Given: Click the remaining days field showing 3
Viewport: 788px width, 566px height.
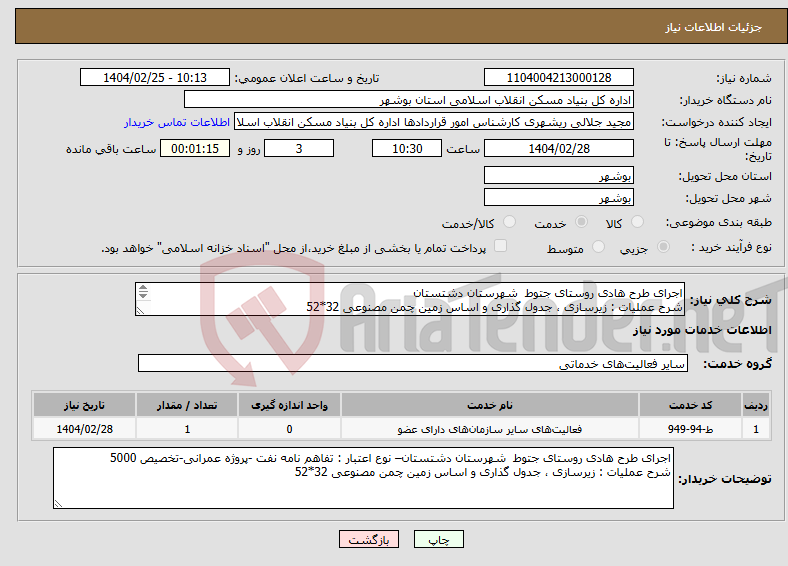Looking at the screenshot, I should (x=299, y=148).
